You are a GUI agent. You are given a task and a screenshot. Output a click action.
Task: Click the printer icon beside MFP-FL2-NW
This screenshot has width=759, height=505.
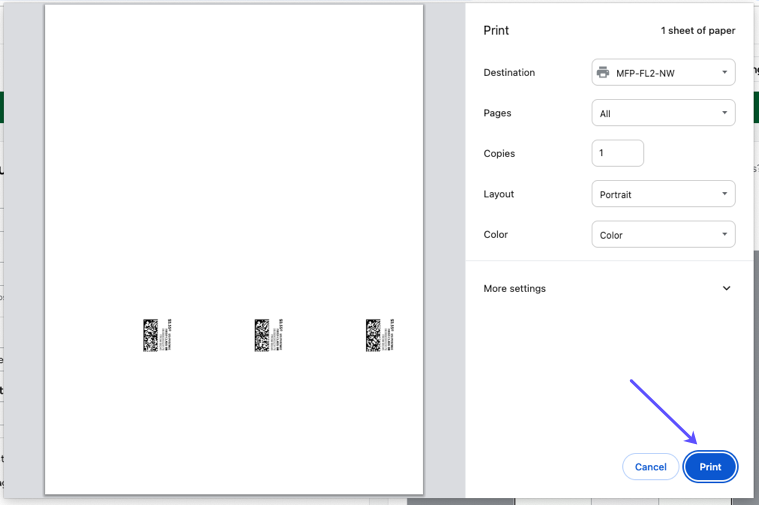603,73
